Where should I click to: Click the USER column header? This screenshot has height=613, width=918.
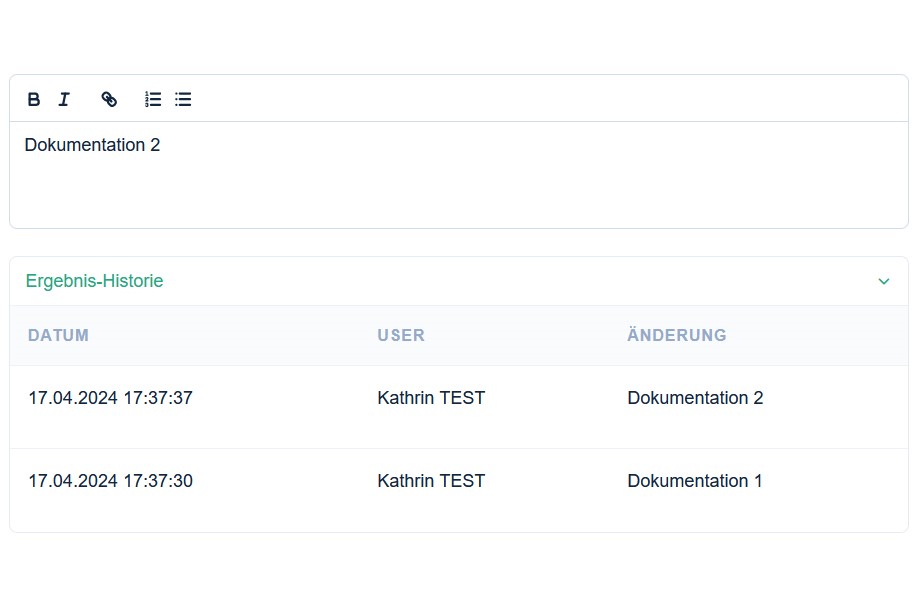pos(401,335)
